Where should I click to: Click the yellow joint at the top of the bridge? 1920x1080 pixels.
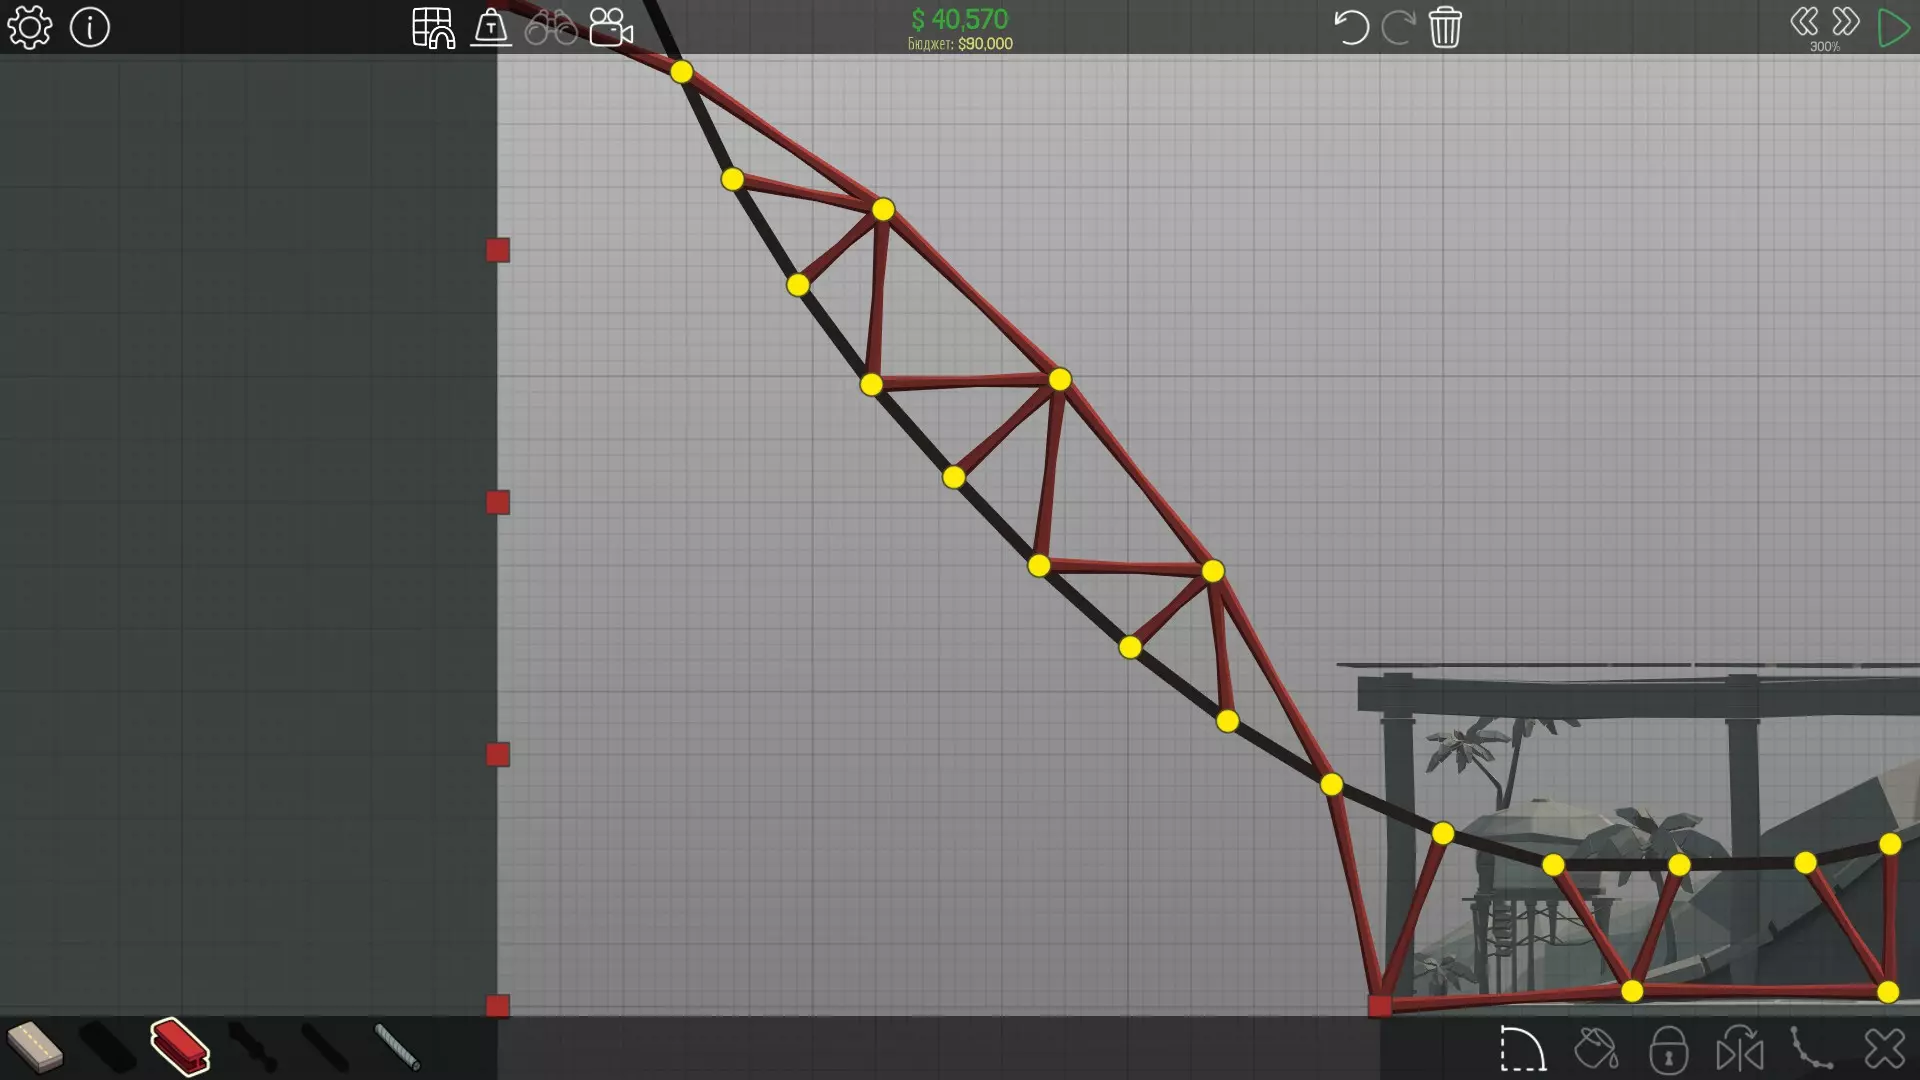click(681, 72)
